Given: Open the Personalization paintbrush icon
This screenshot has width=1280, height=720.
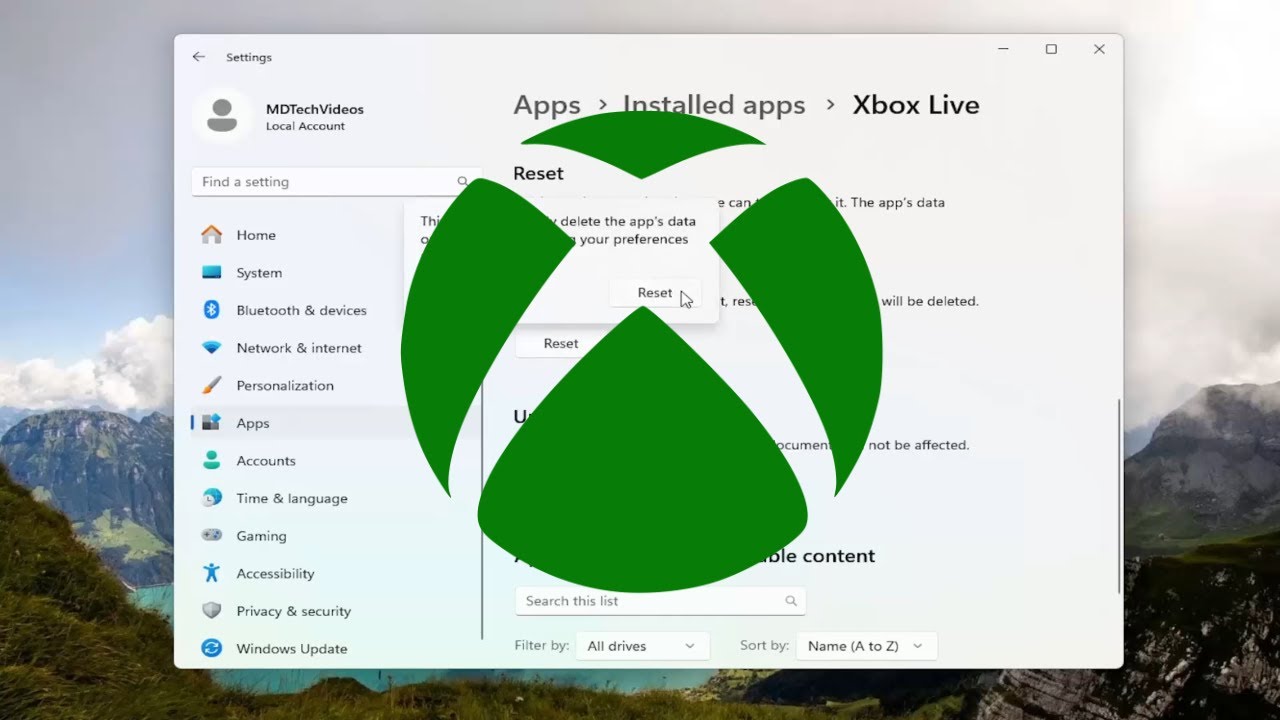Looking at the screenshot, I should tap(212, 385).
